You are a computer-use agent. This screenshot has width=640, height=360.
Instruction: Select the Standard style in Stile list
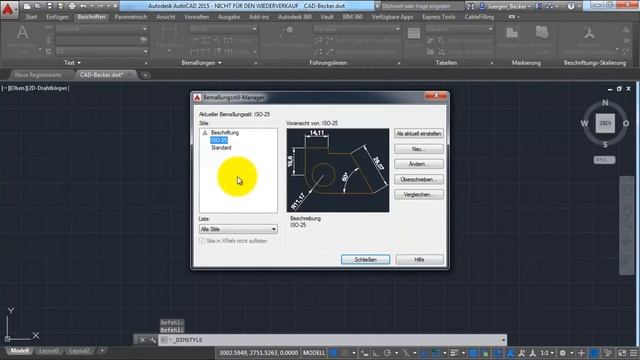221,148
